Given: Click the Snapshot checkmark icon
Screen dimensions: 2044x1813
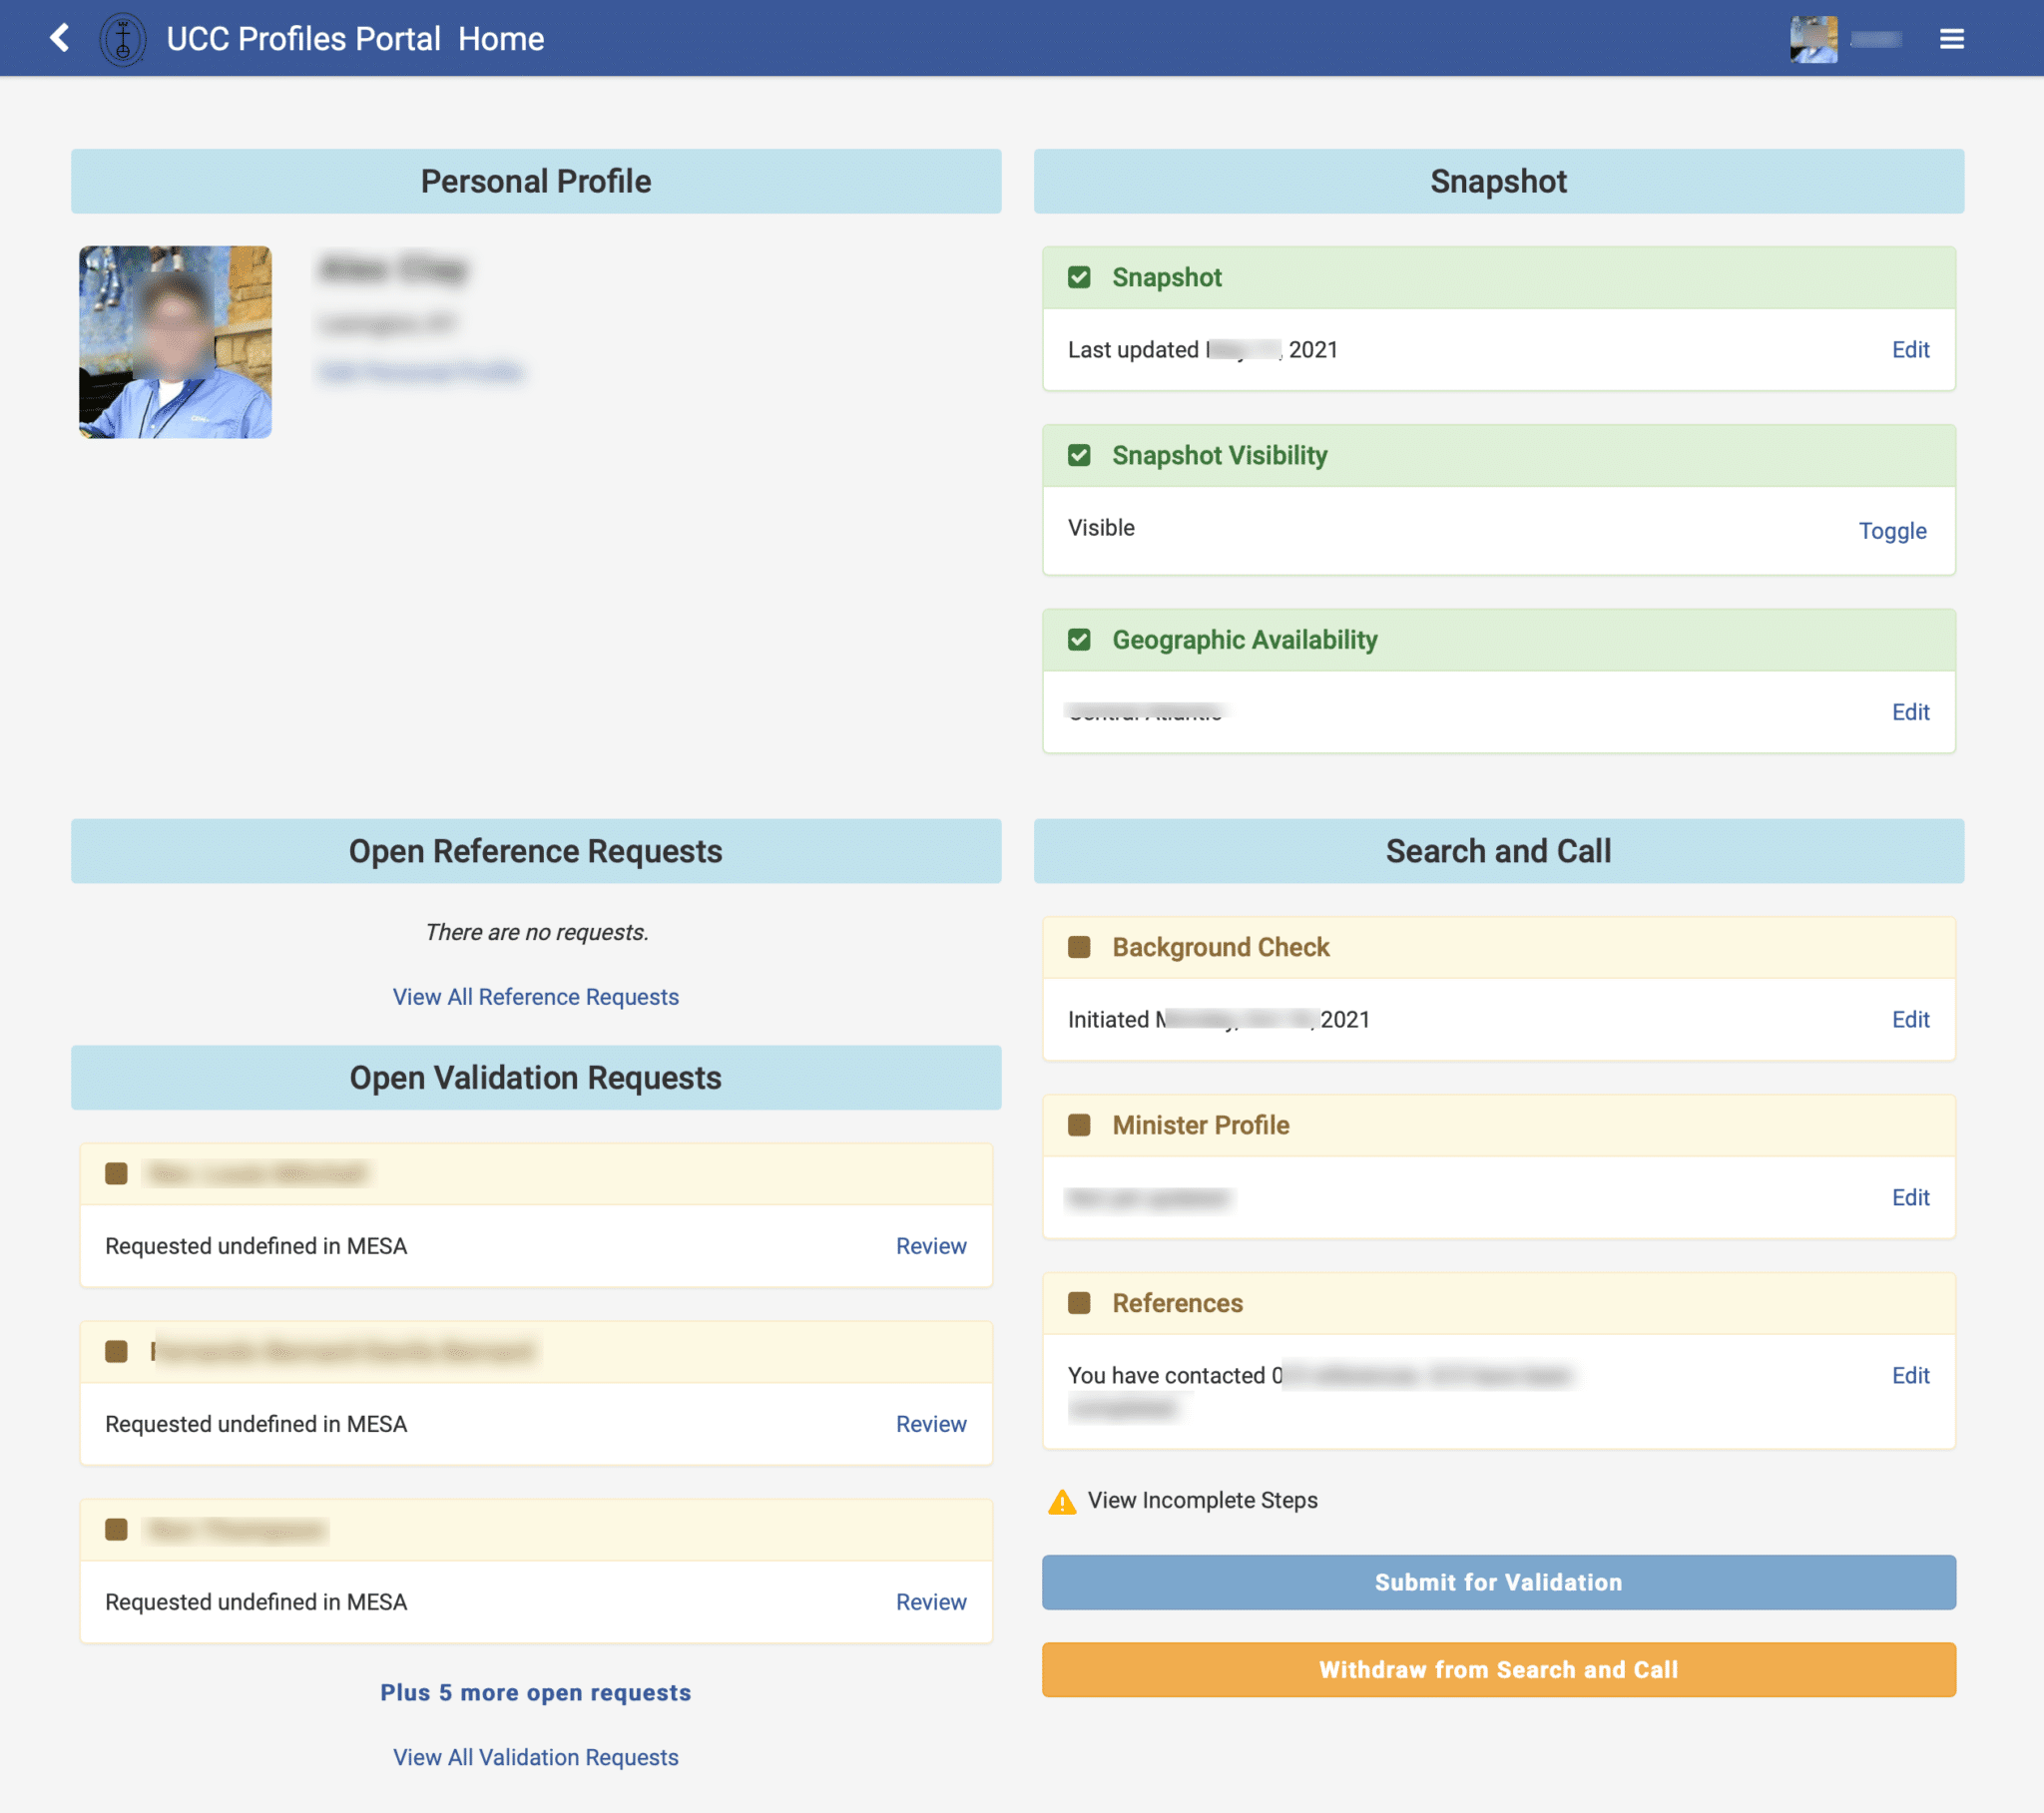Looking at the screenshot, I should pyautogui.click(x=1079, y=277).
